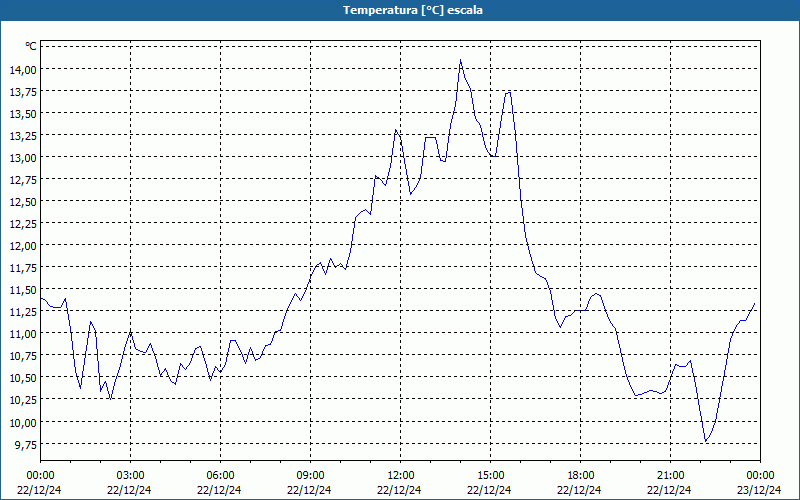Select the 13,75 y-axis value

click(x=23, y=91)
